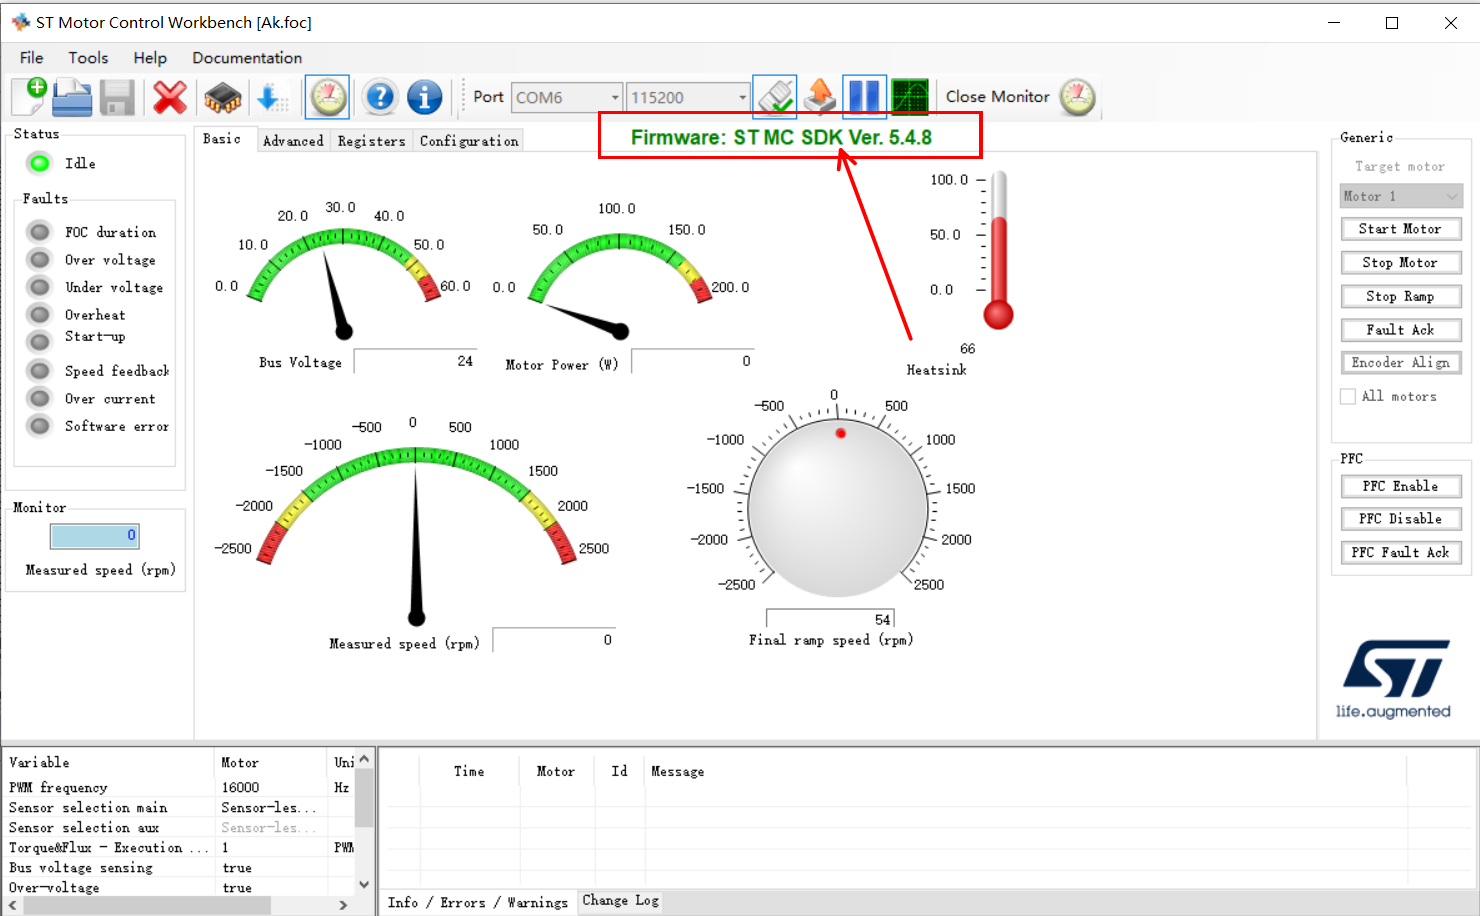
Task: Click the variable list scroll right arrow
Action: 343,905
